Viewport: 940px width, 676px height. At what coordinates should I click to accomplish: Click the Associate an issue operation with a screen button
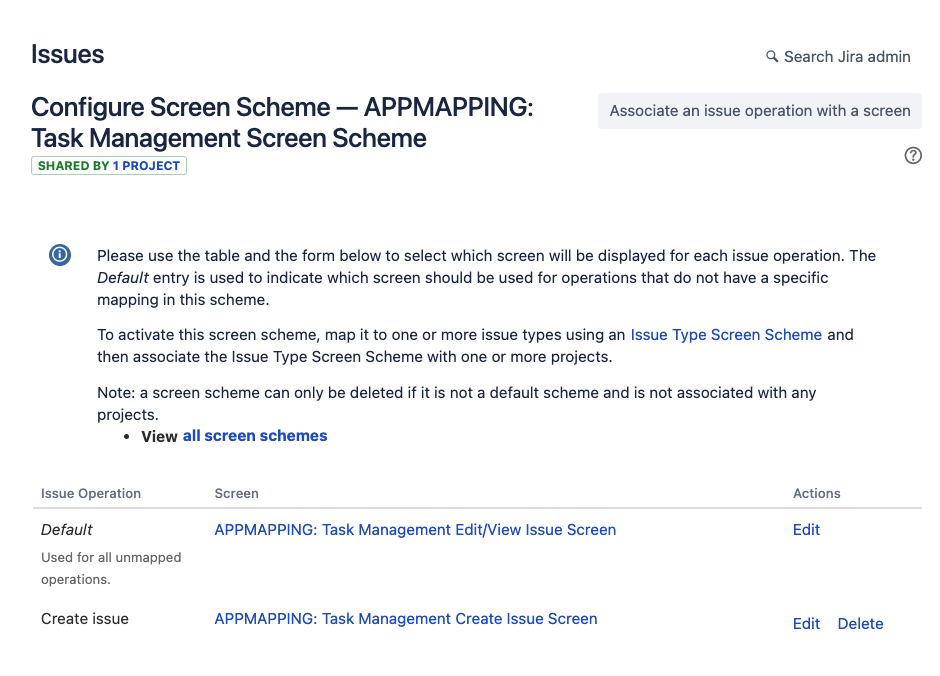[759, 110]
